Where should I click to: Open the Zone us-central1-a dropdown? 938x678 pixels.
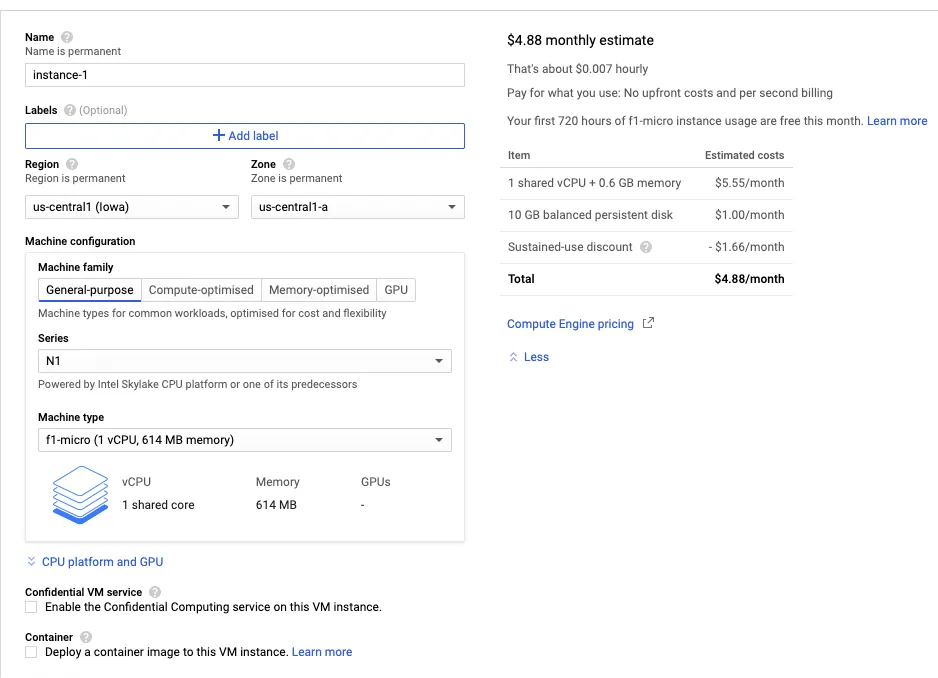(x=357, y=207)
